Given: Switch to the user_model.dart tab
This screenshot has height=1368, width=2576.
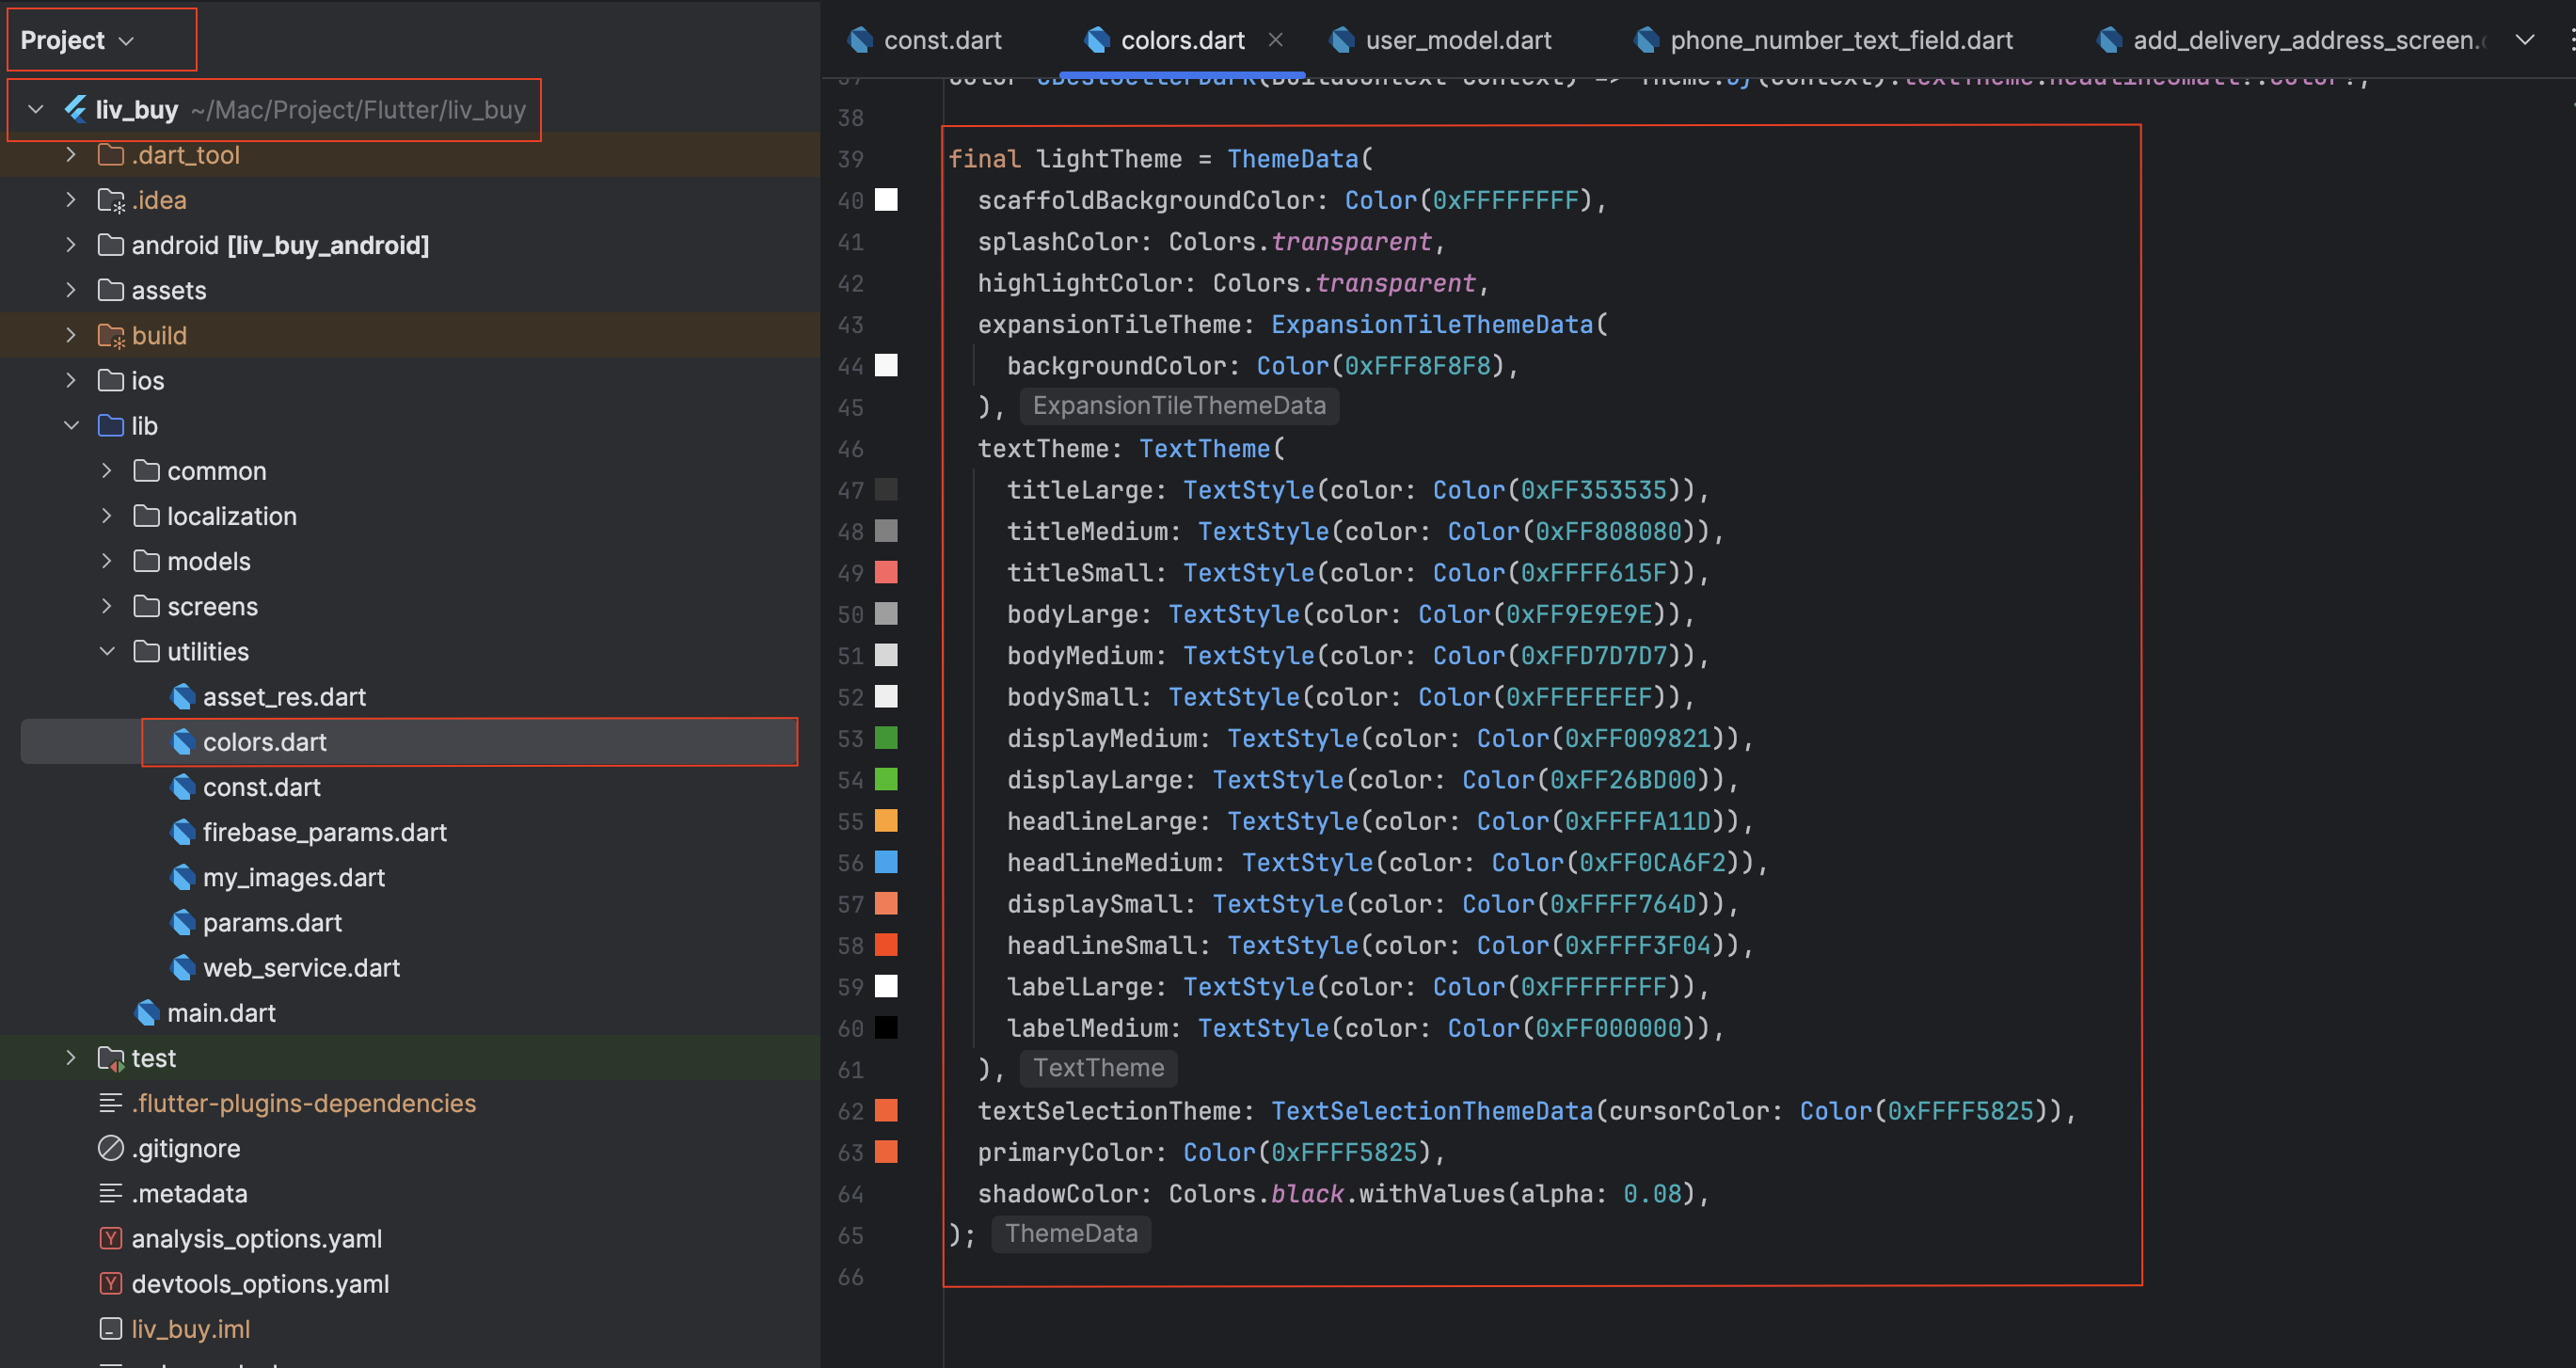Looking at the screenshot, I should (x=1457, y=40).
